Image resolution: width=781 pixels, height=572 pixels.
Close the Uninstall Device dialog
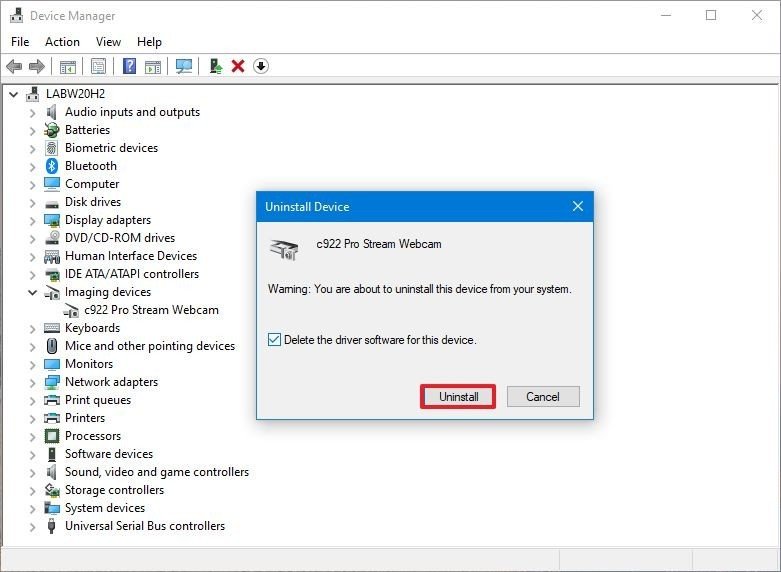pyautogui.click(x=578, y=206)
